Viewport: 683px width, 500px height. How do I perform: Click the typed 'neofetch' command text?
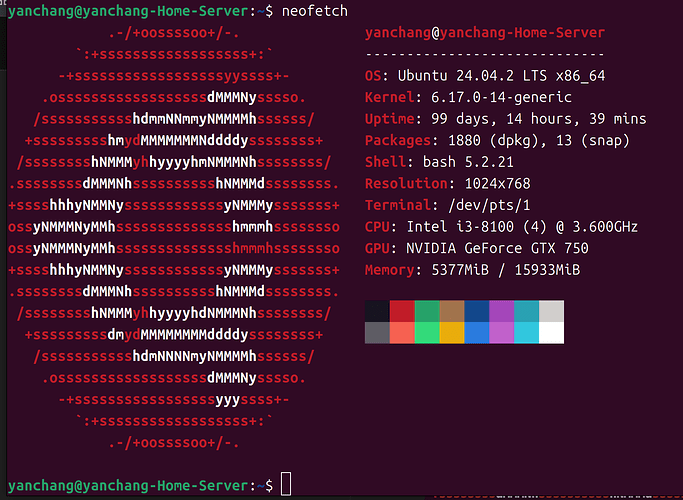[x=315, y=11]
